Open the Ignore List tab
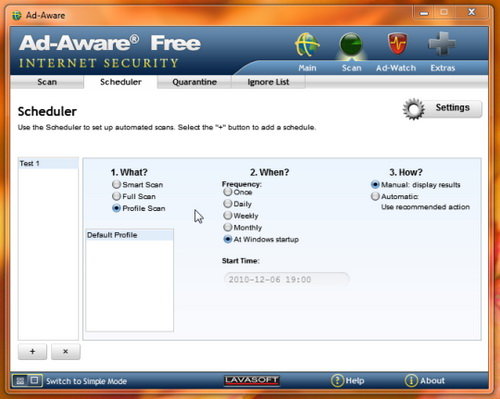Screen dimensions: 500x399 pos(268,82)
